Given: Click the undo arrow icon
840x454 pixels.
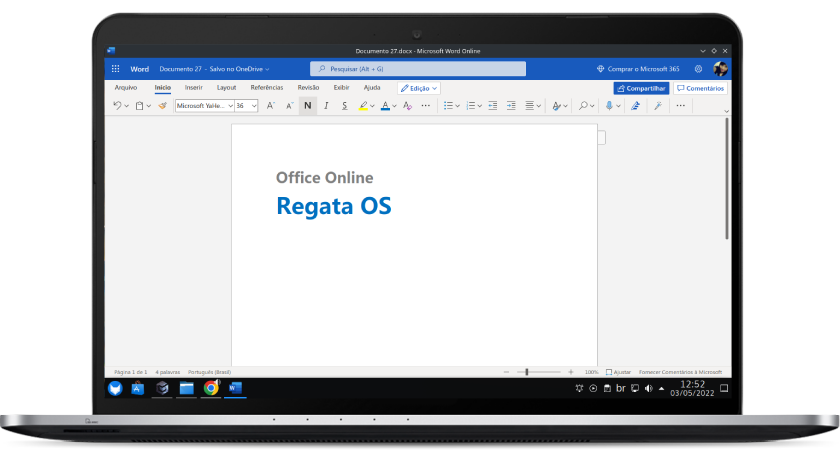Looking at the screenshot, I should [x=117, y=106].
